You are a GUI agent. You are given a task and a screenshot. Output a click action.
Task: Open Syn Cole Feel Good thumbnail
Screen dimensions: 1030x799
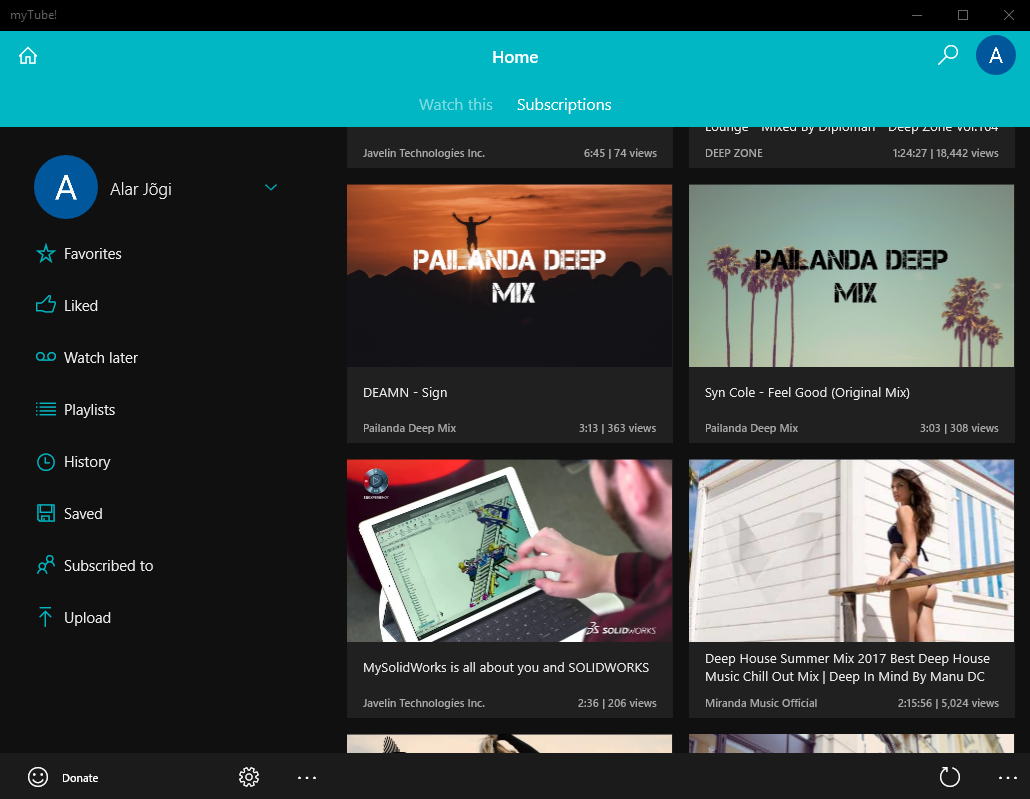851,275
